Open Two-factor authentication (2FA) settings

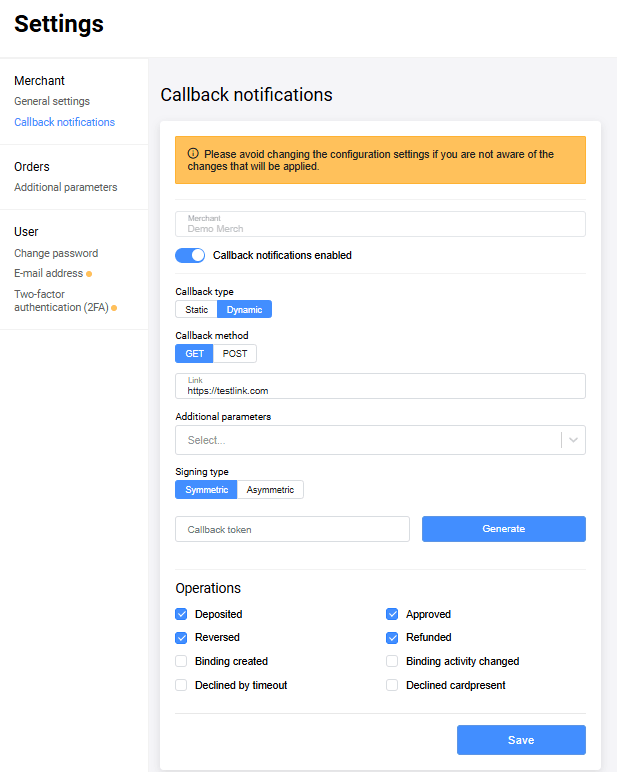pyautogui.click(x=60, y=300)
